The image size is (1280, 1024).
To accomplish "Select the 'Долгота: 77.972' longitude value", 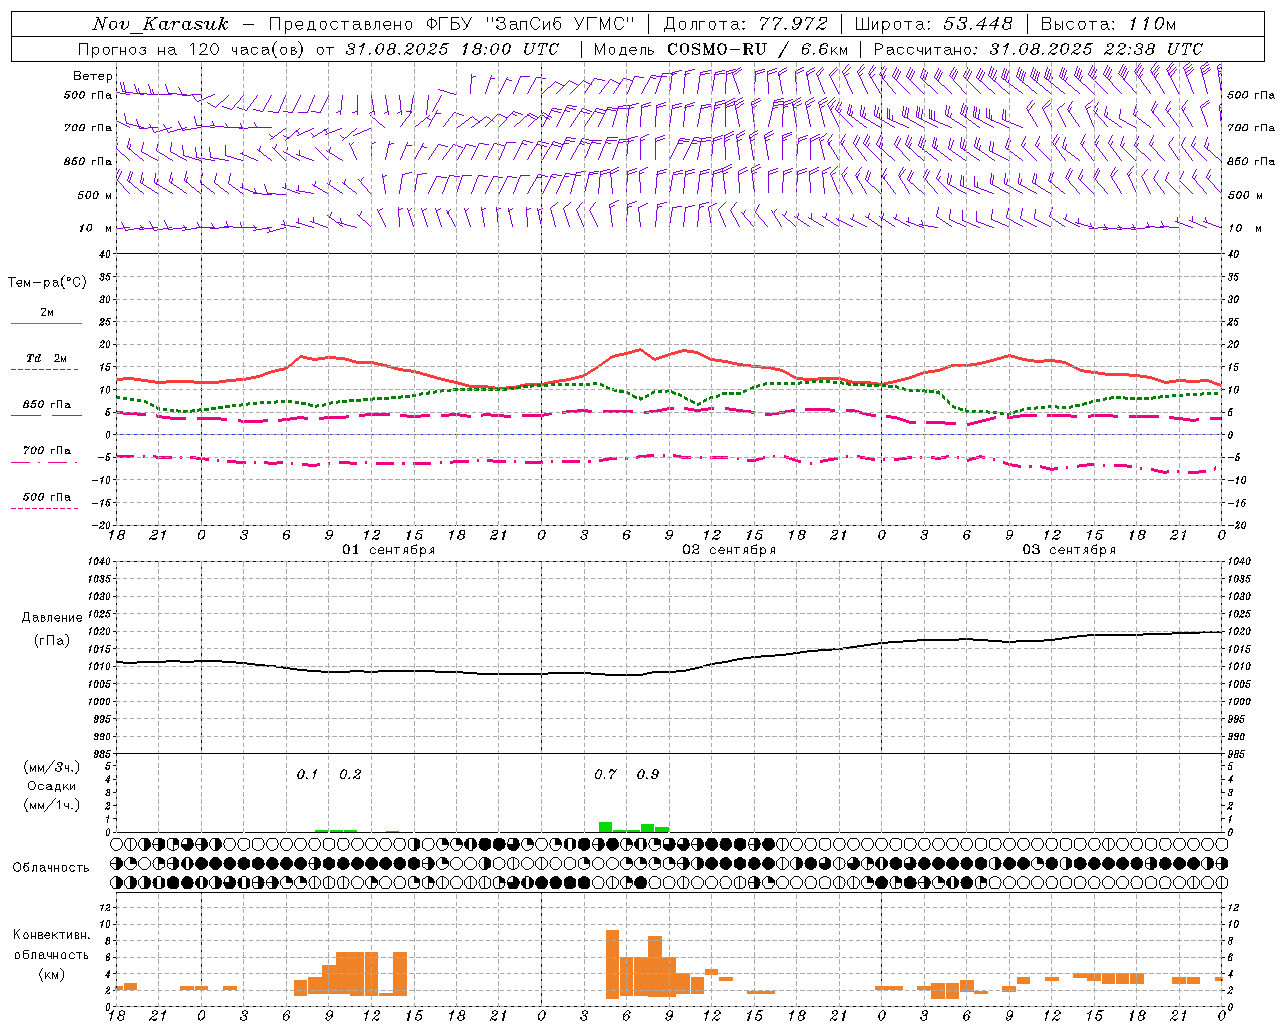I will coord(745,24).
